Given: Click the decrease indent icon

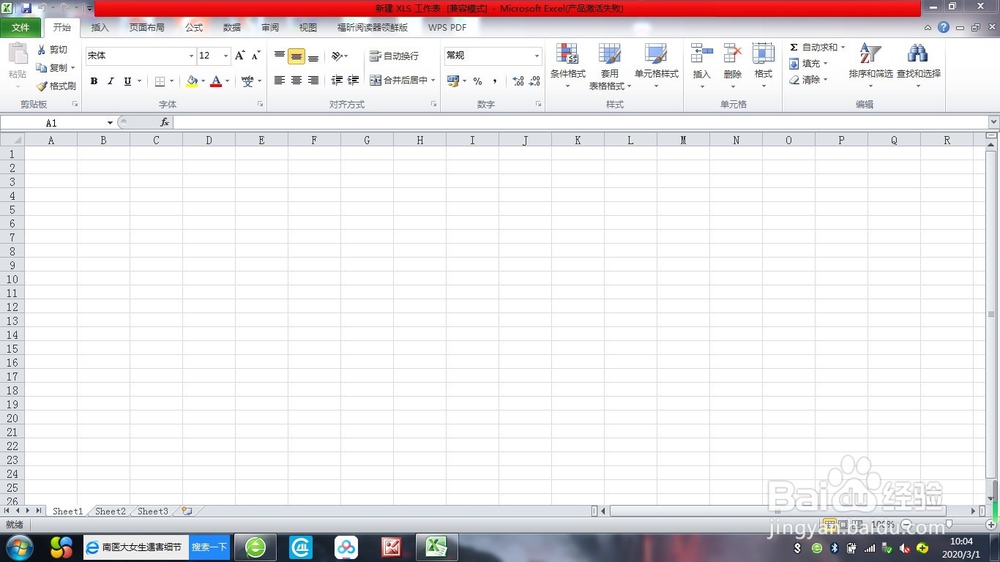Looking at the screenshot, I should pyautogui.click(x=337, y=80).
